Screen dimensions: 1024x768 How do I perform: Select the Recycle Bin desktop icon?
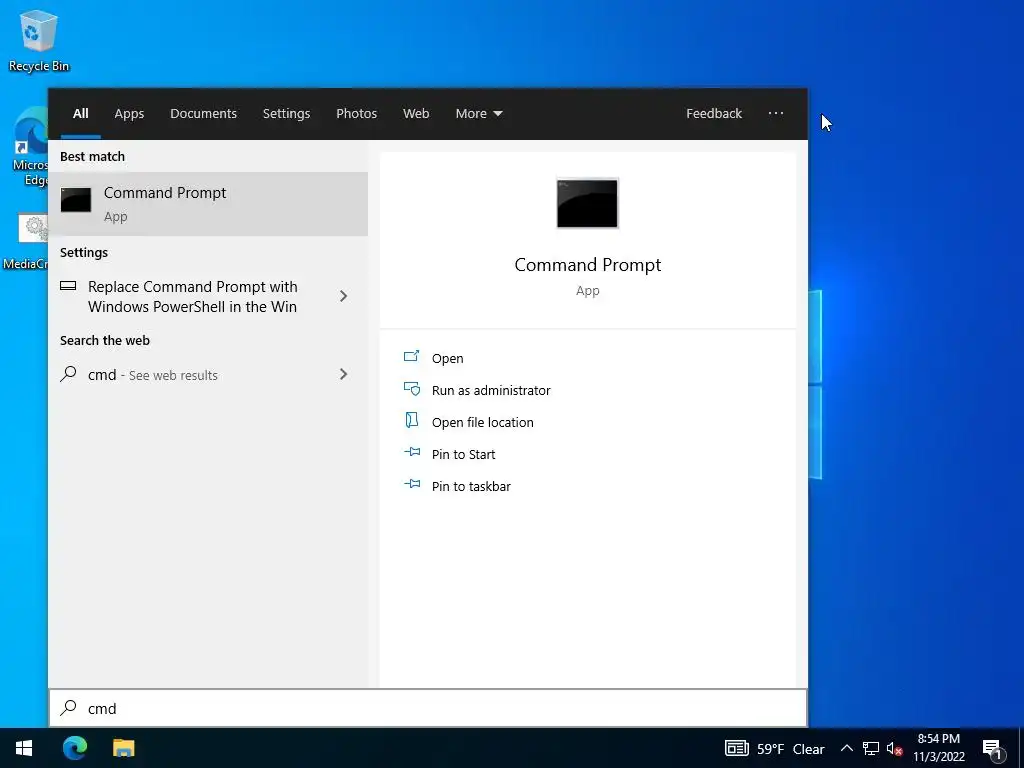tap(39, 40)
